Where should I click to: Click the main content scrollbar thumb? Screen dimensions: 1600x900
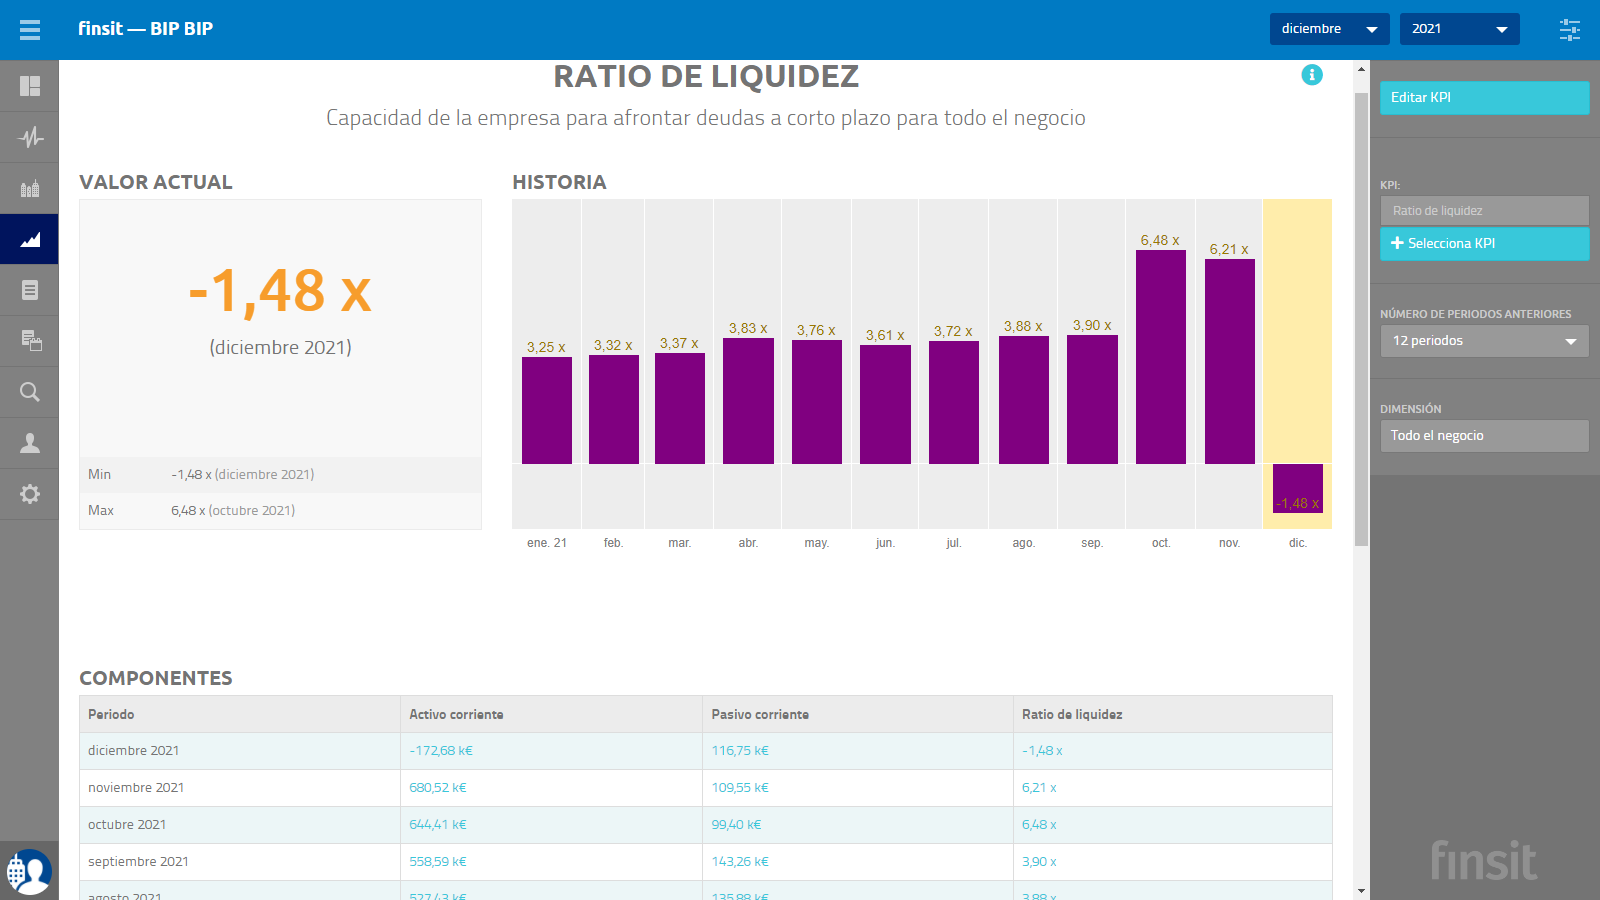(1361, 320)
